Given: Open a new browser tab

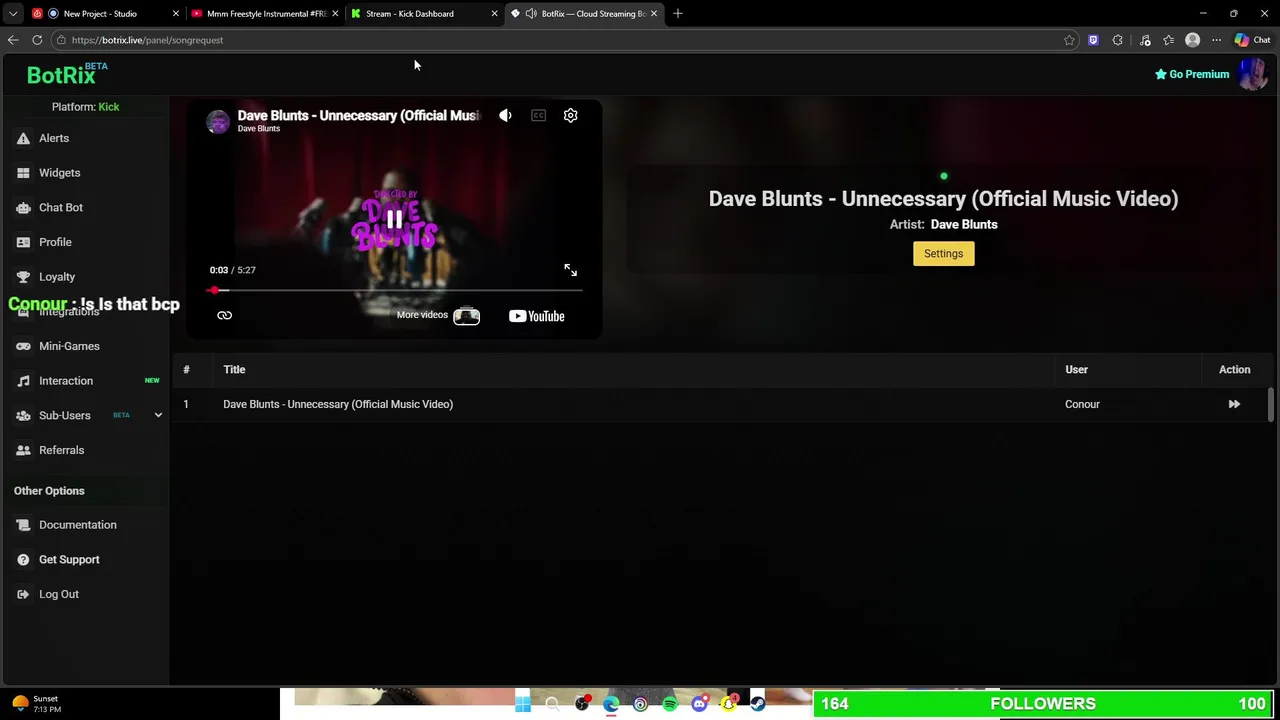Looking at the screenshot, I should coord(678,14).
